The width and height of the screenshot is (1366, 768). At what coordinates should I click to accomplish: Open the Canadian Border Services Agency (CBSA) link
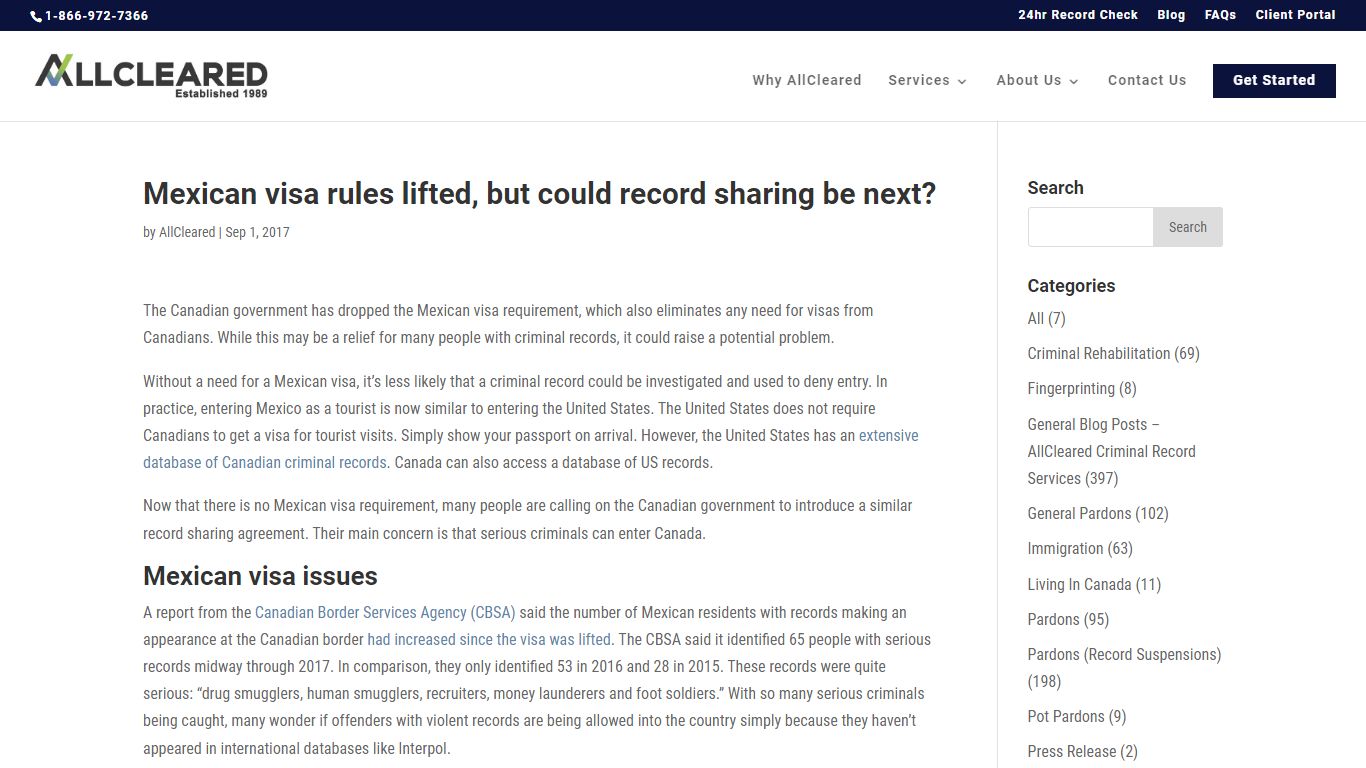coord(385,612)
